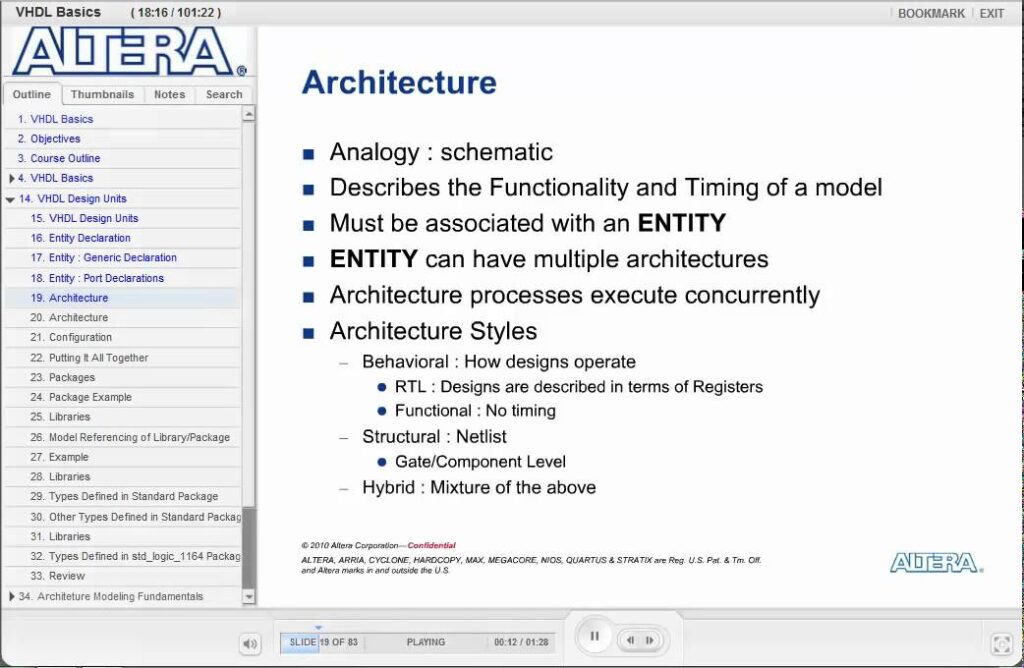Open the Search tab
Screen dimensions: 1024x668
pyautogui.click(x=224, y=94)
